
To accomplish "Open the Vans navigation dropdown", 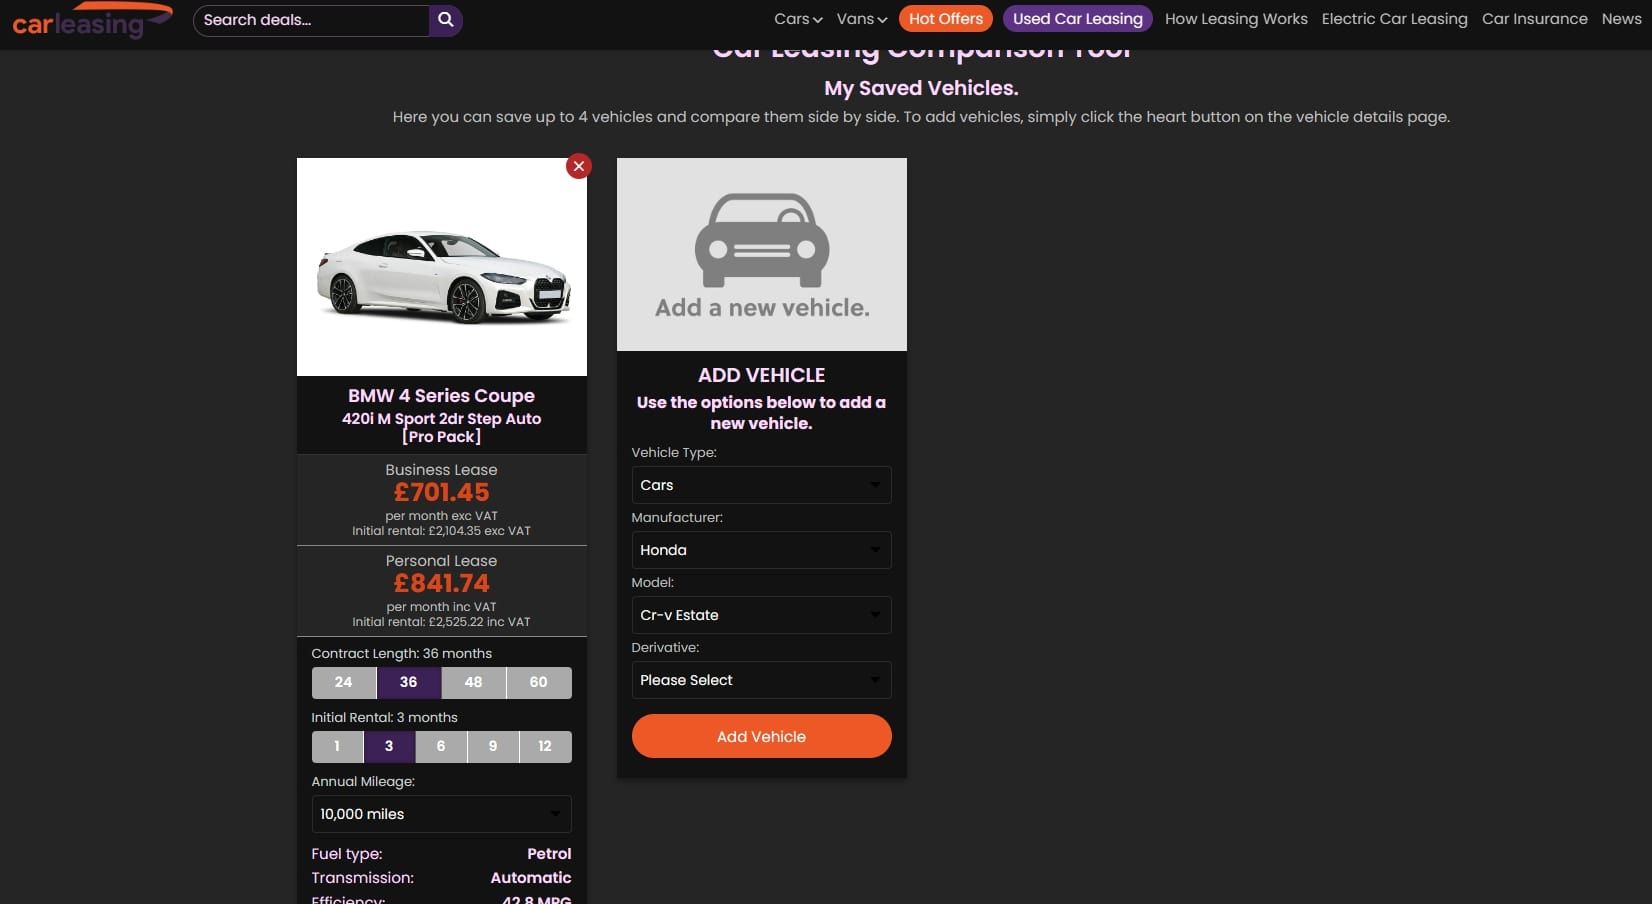I will pos(860,18).
